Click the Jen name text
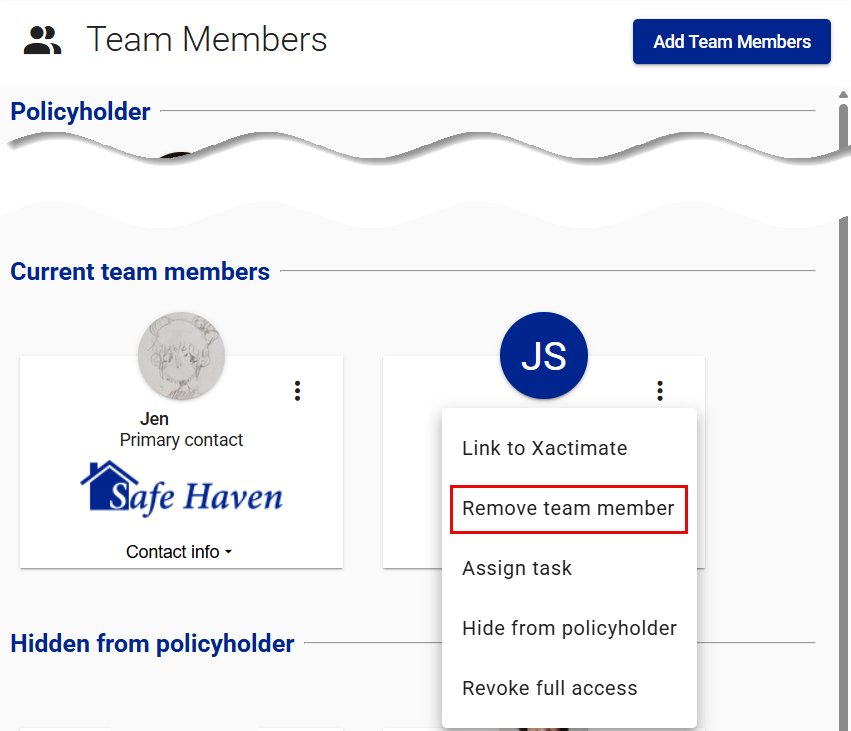 coord(154,419)
